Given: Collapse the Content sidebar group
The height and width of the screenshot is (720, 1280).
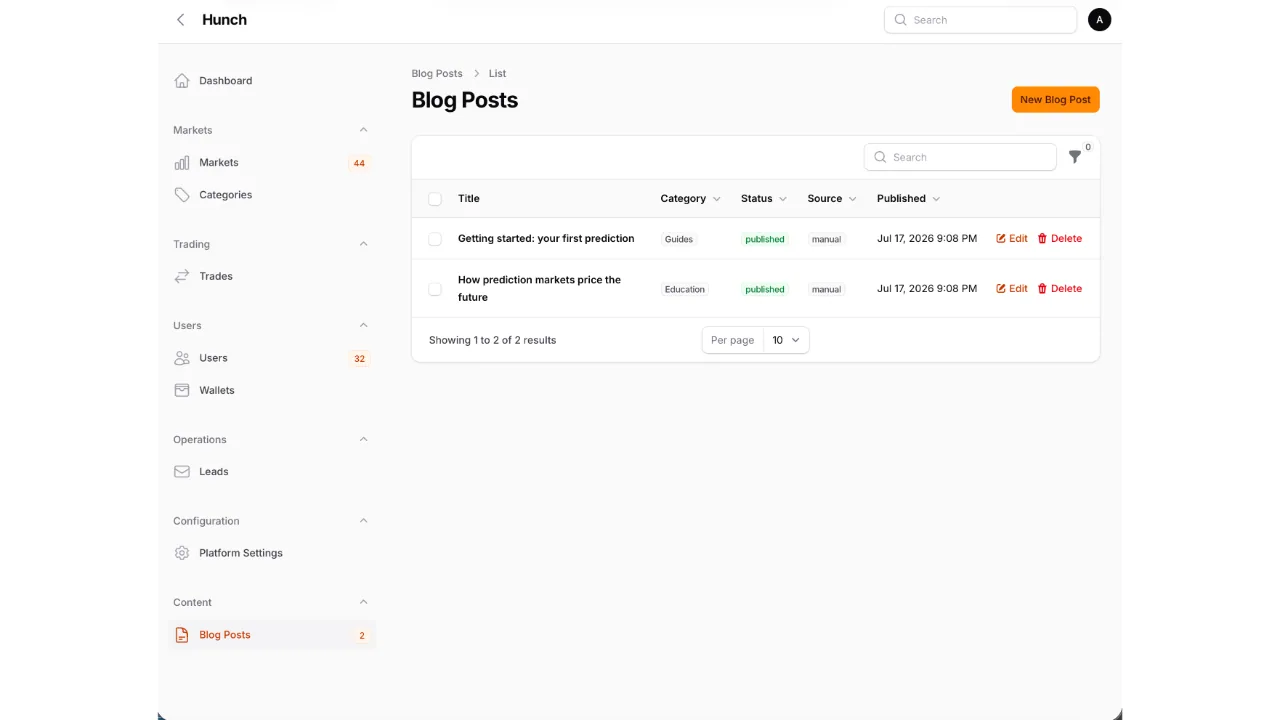Looking at the screenshot, I should (363, 602).
